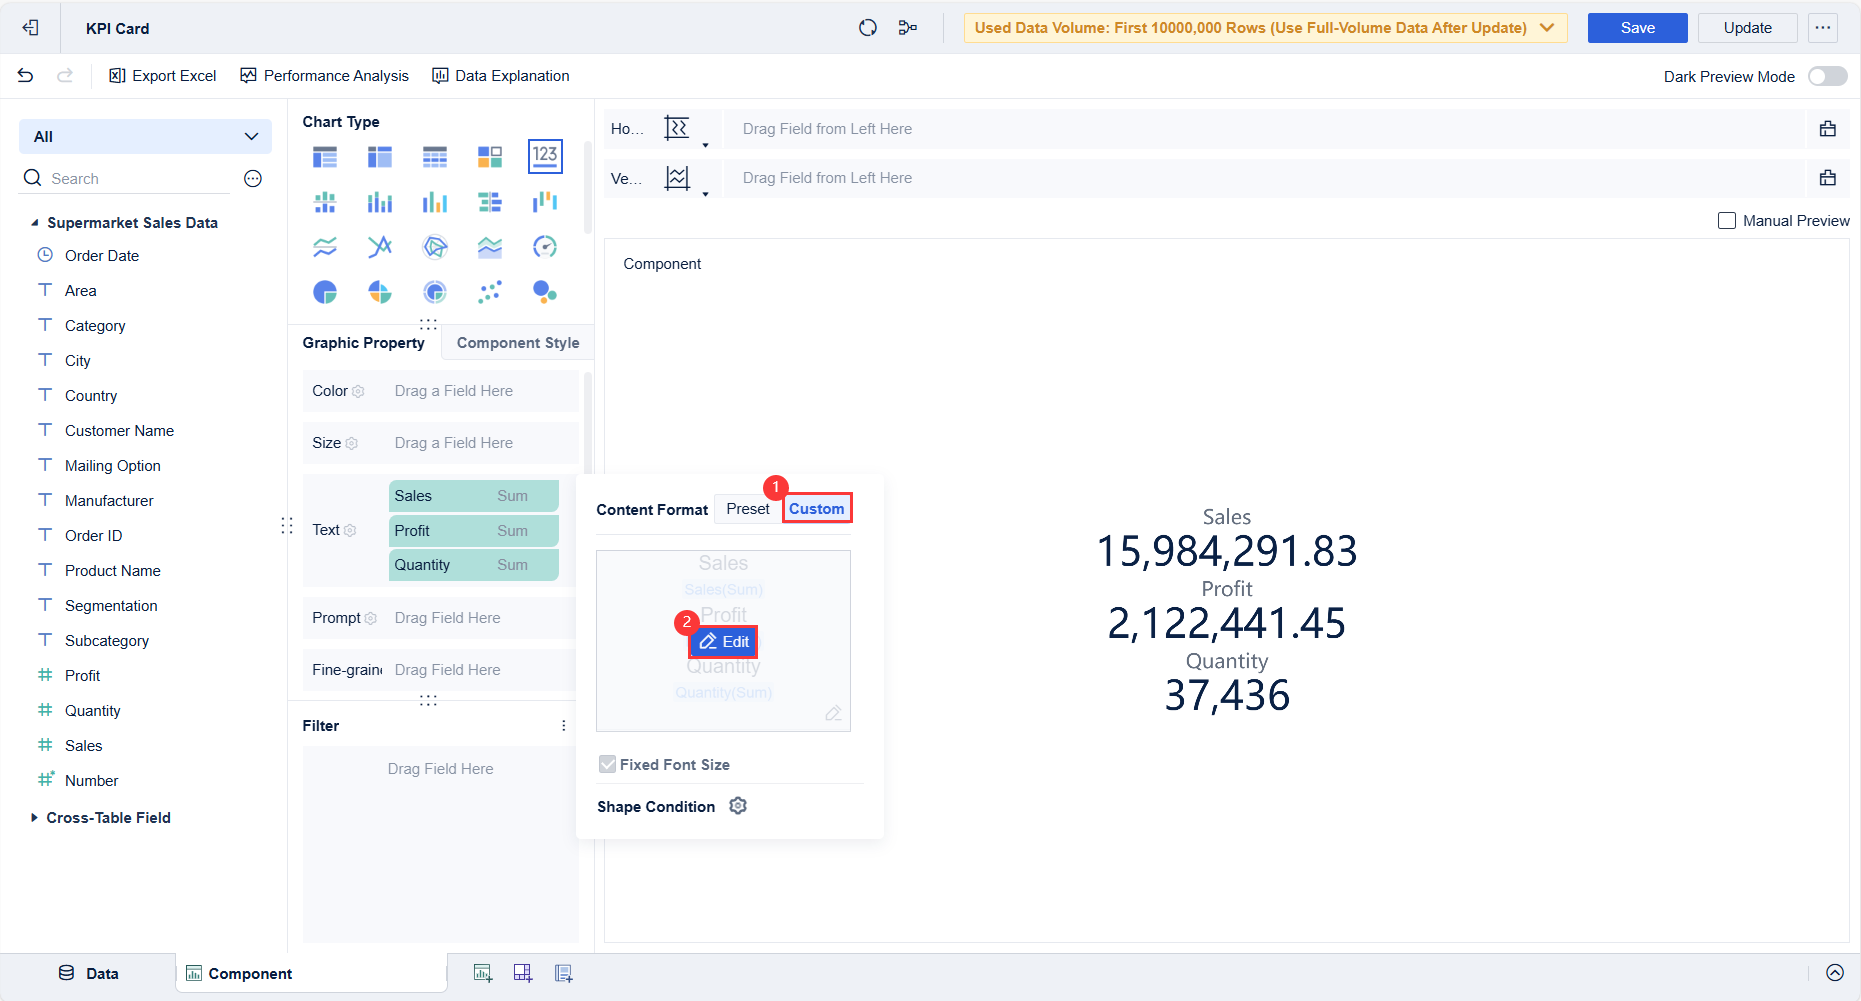Open the Export Excel function

162,75
